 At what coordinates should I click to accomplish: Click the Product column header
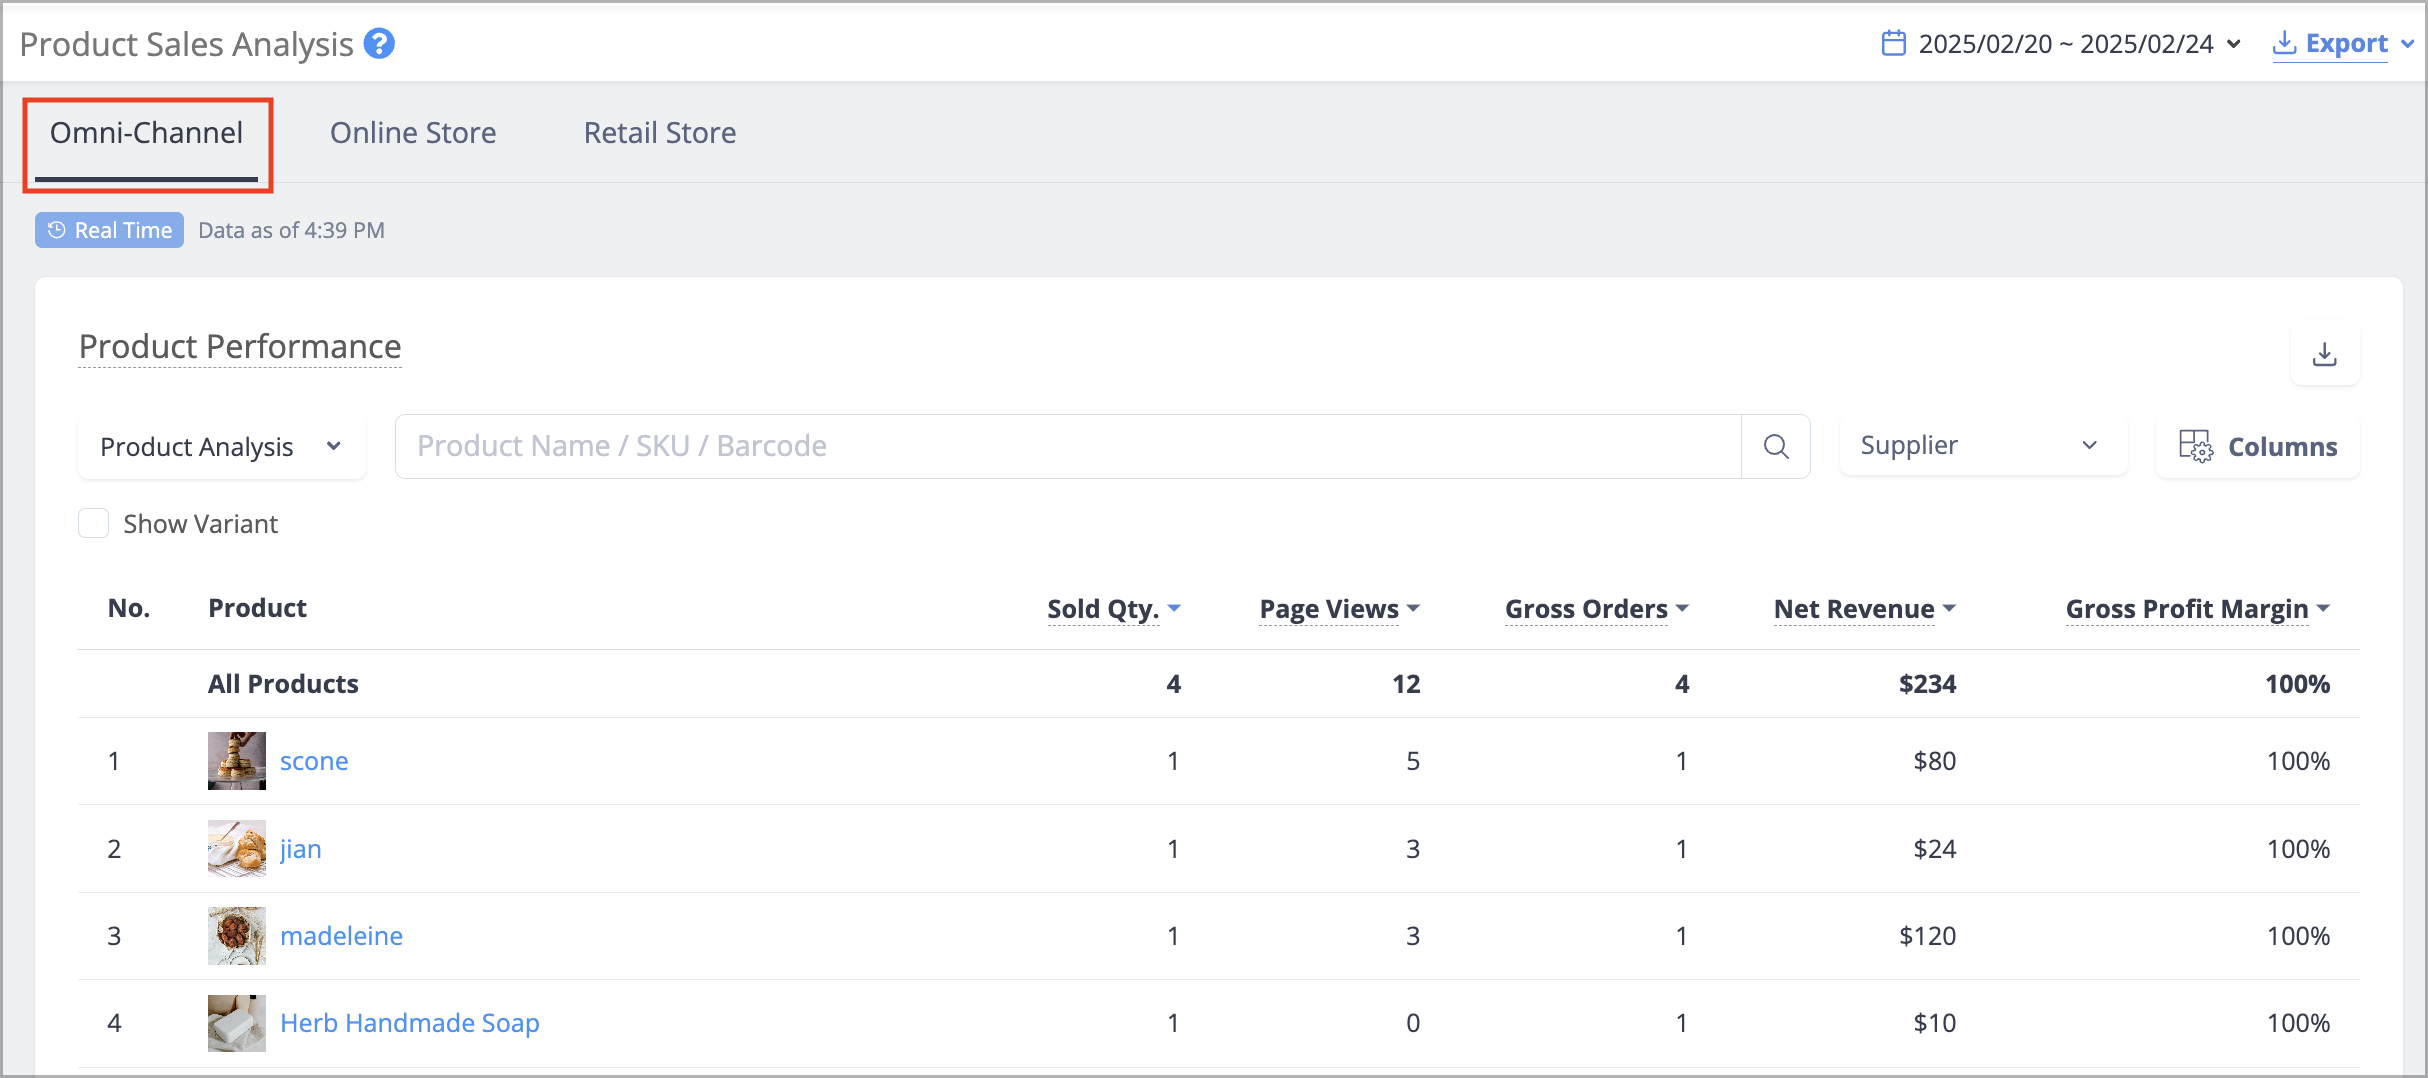(257, 608)
